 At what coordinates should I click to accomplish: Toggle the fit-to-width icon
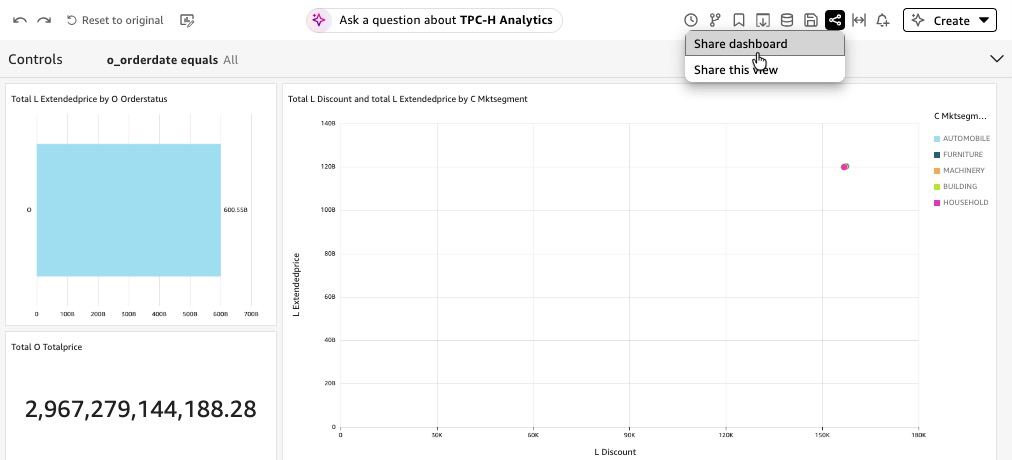(x=858, y=20)
